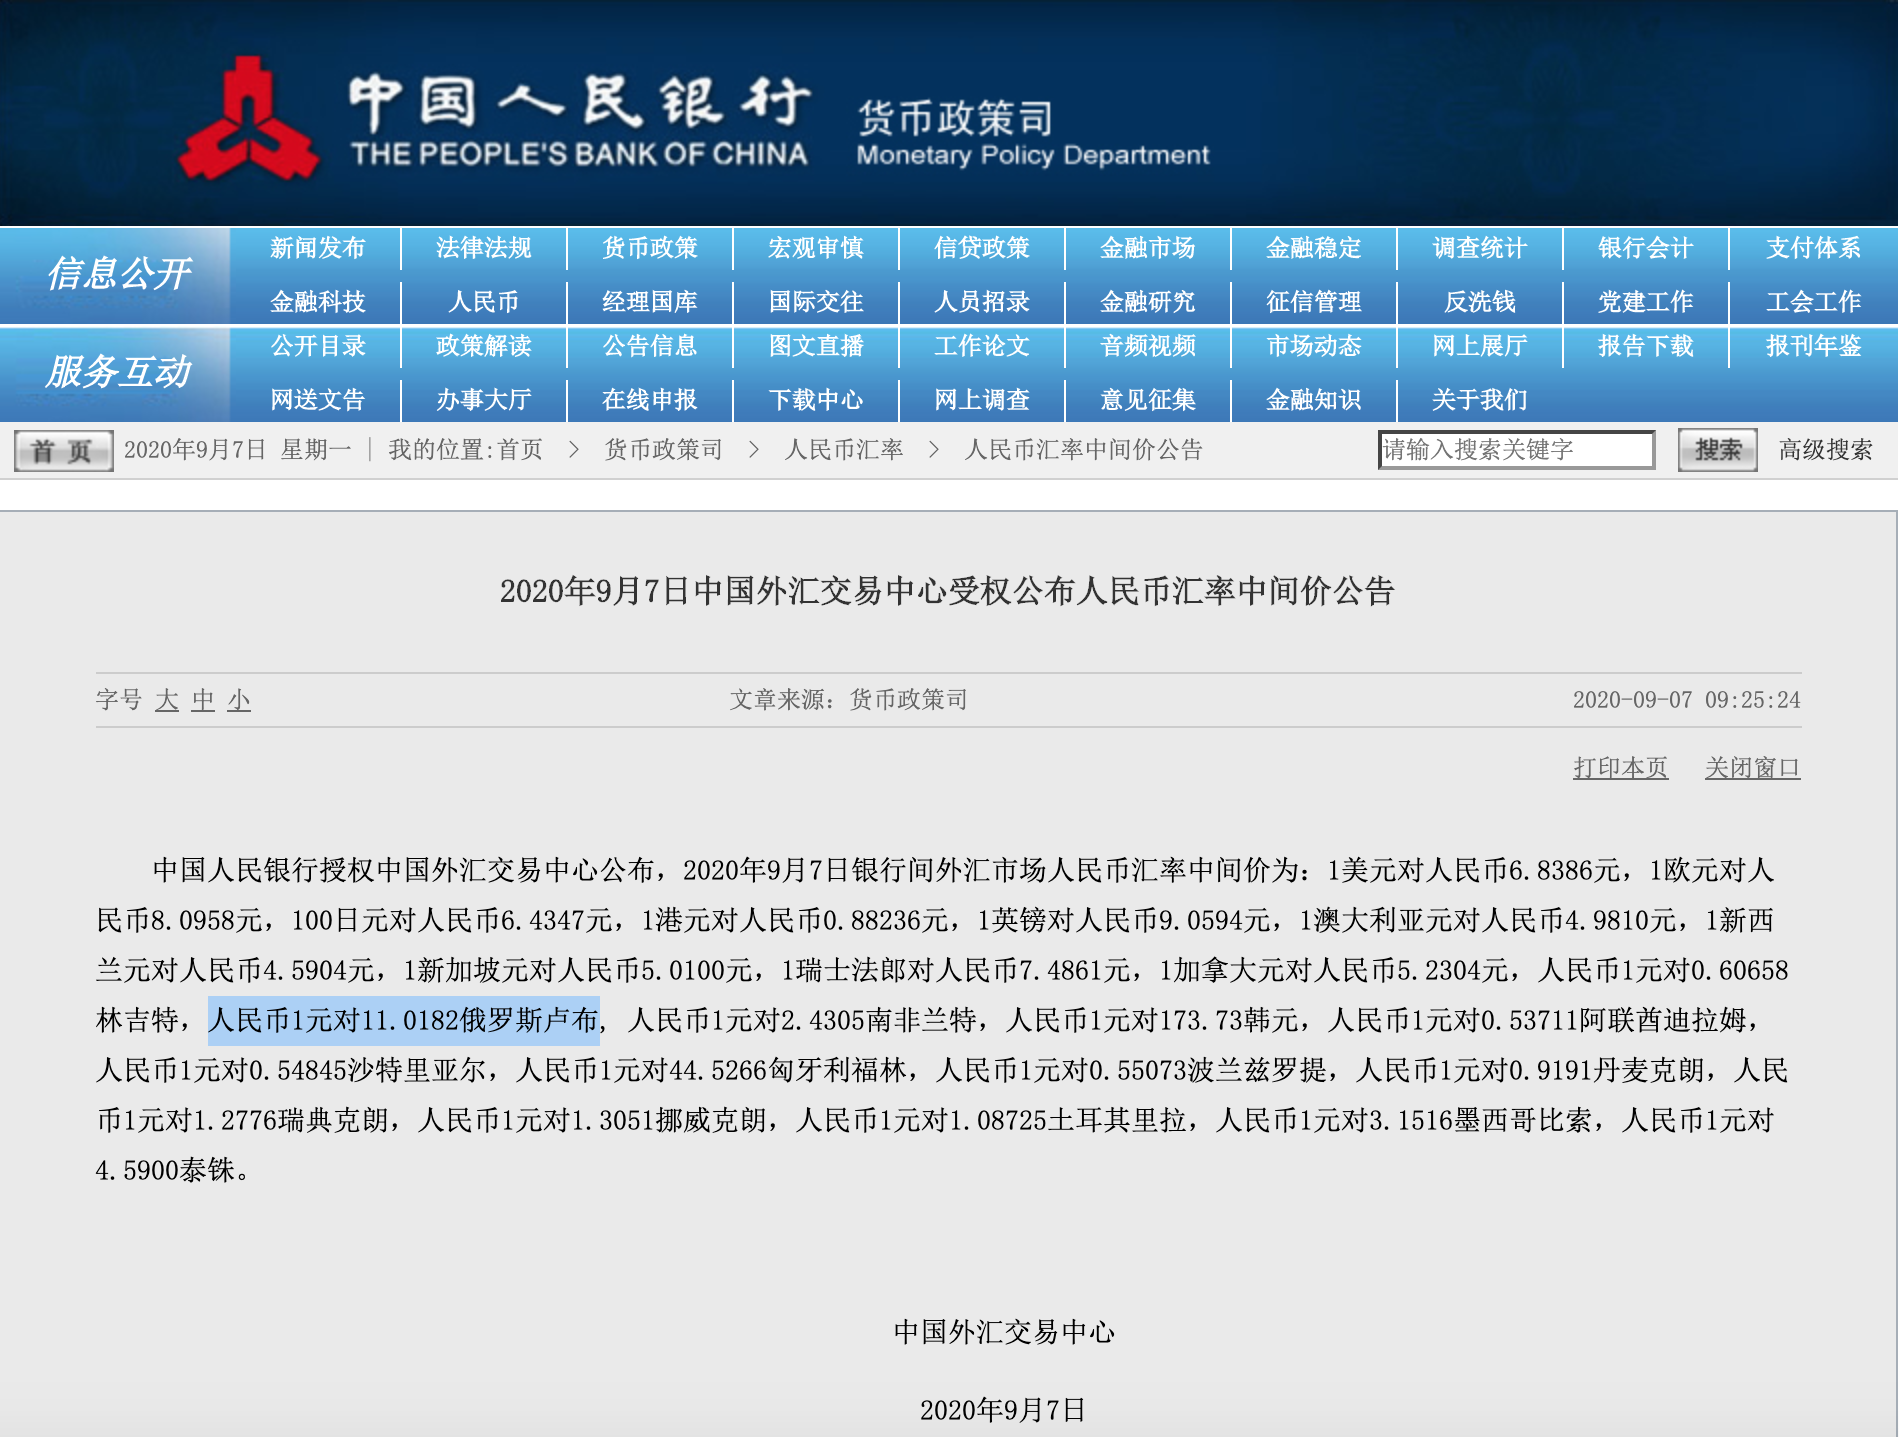Select 金融科技 in navigation
Image resolution: width=1899 pixels, height=1437 pixels.
pyautogui.click(x=317, y=302)
